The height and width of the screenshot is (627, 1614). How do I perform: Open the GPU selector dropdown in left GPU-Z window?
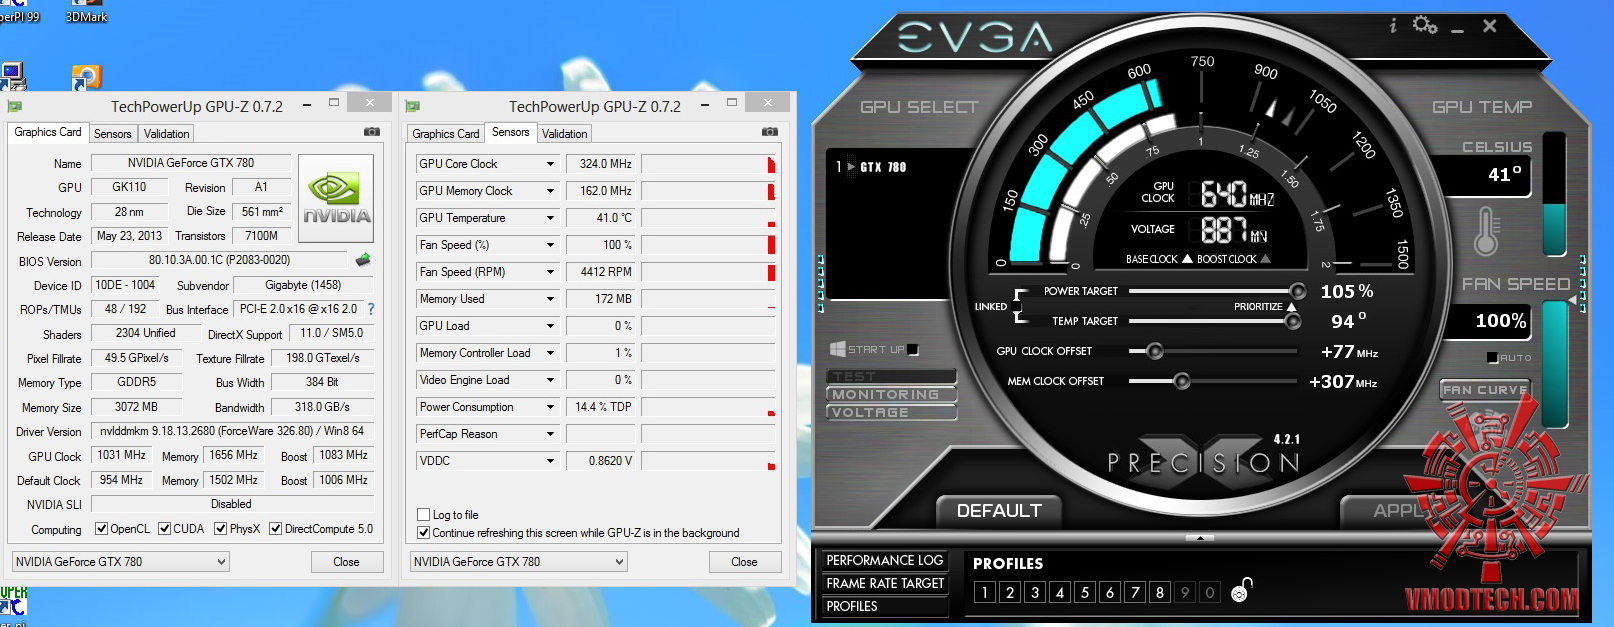click(x=120, y=562)
